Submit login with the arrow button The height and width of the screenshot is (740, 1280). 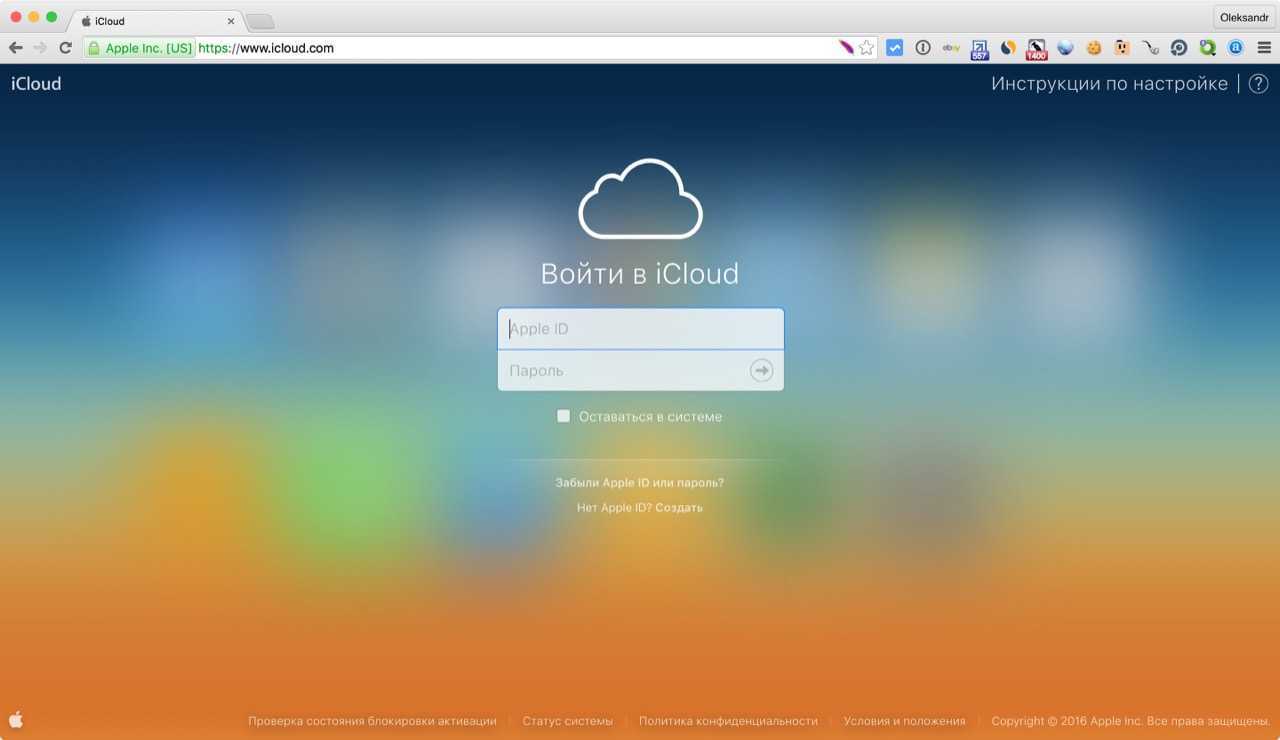click(761, 371)
